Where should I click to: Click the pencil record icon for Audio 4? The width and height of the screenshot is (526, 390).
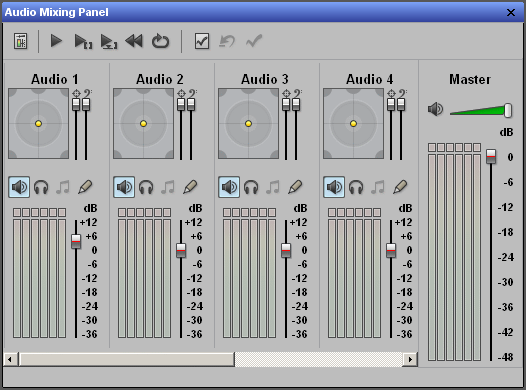(x=400, y=187)
